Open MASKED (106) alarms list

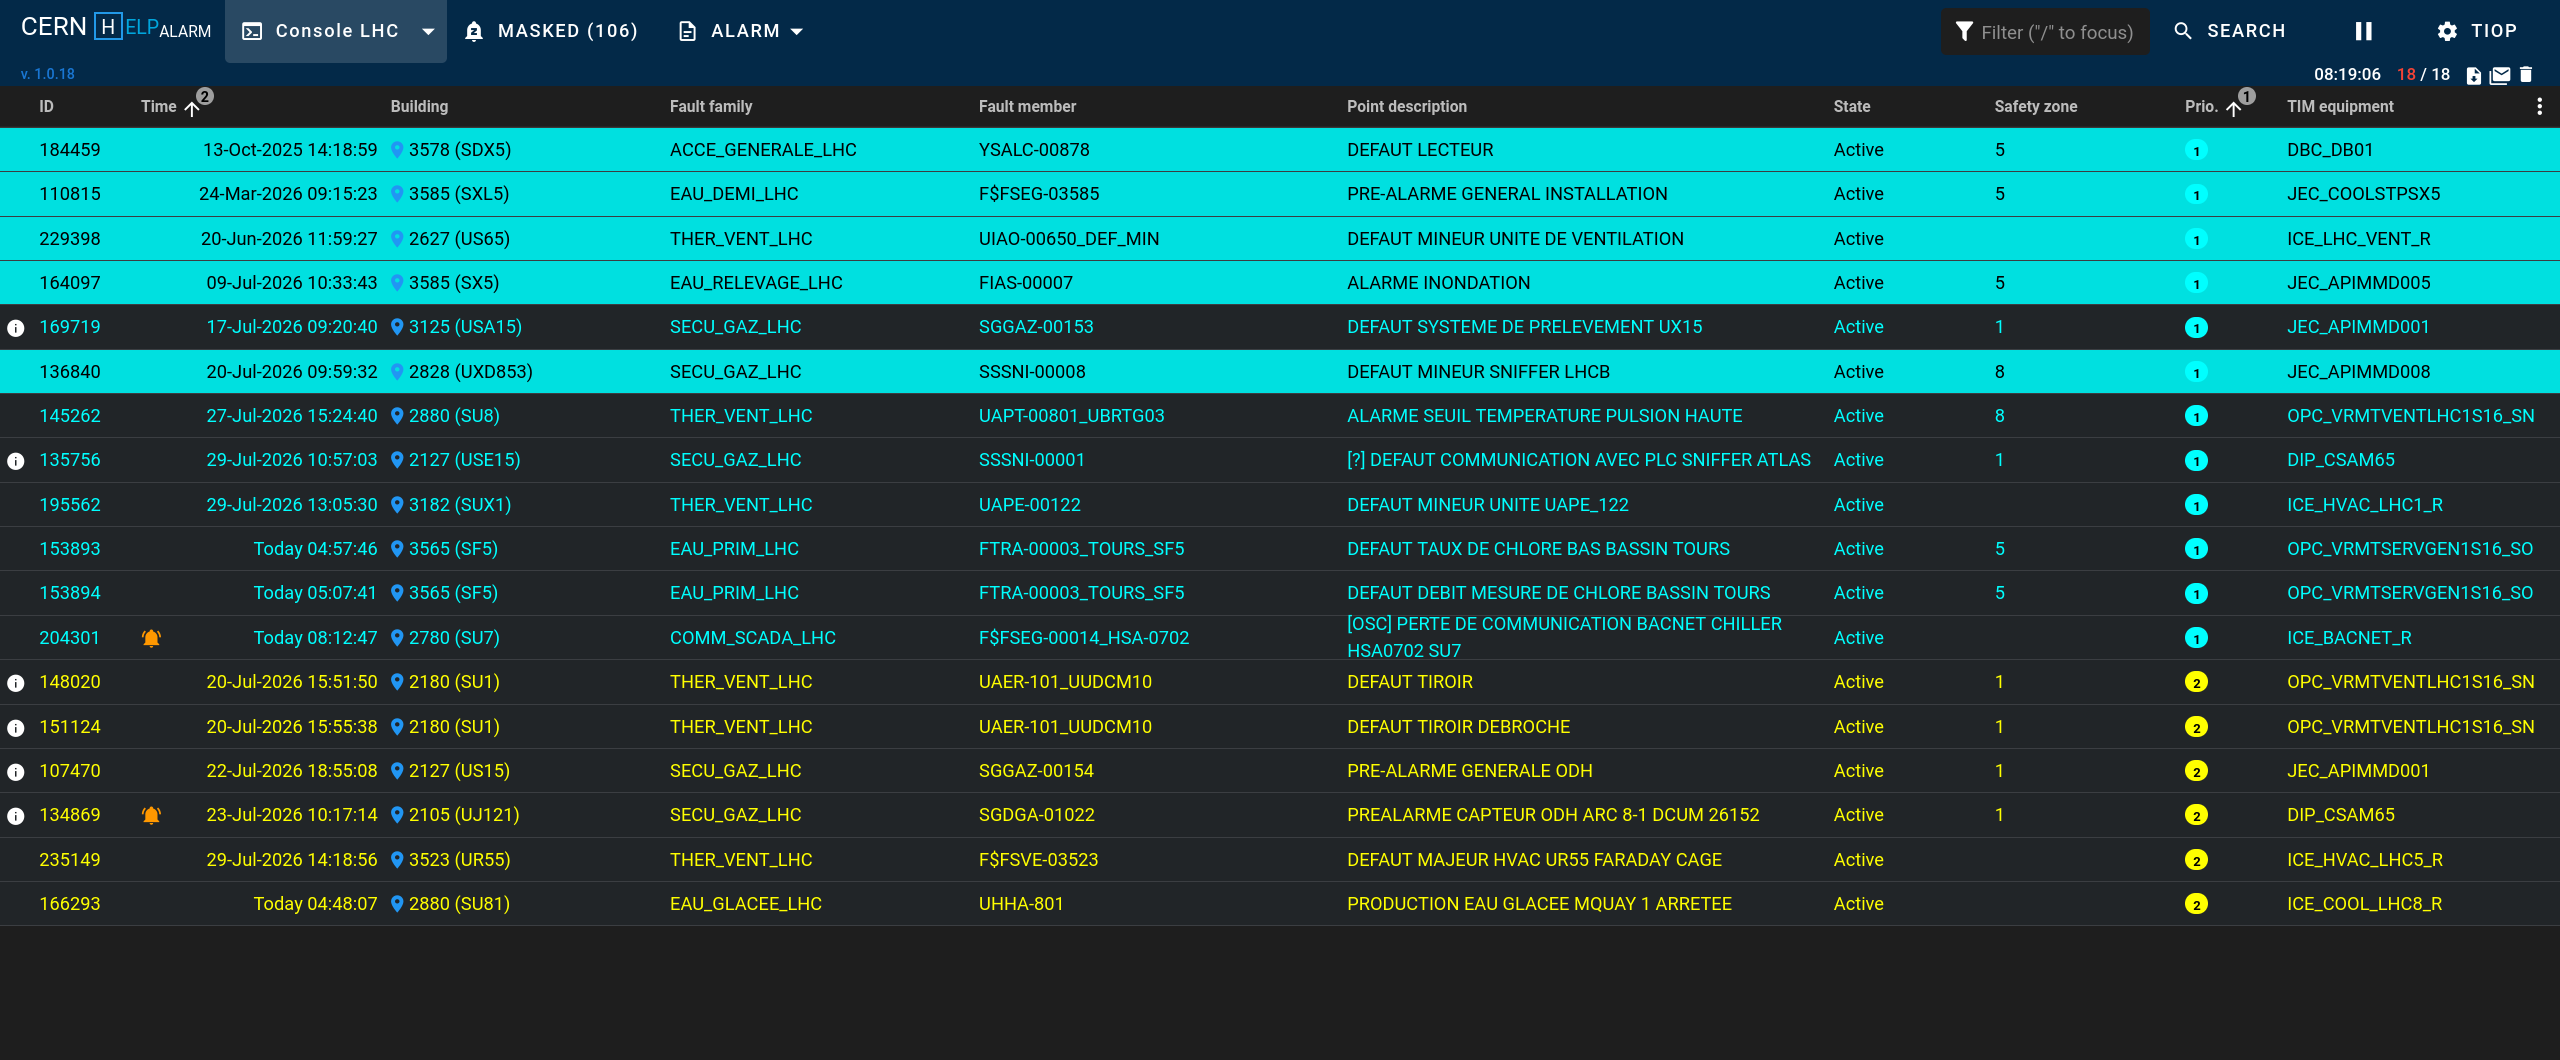[551, 31]
